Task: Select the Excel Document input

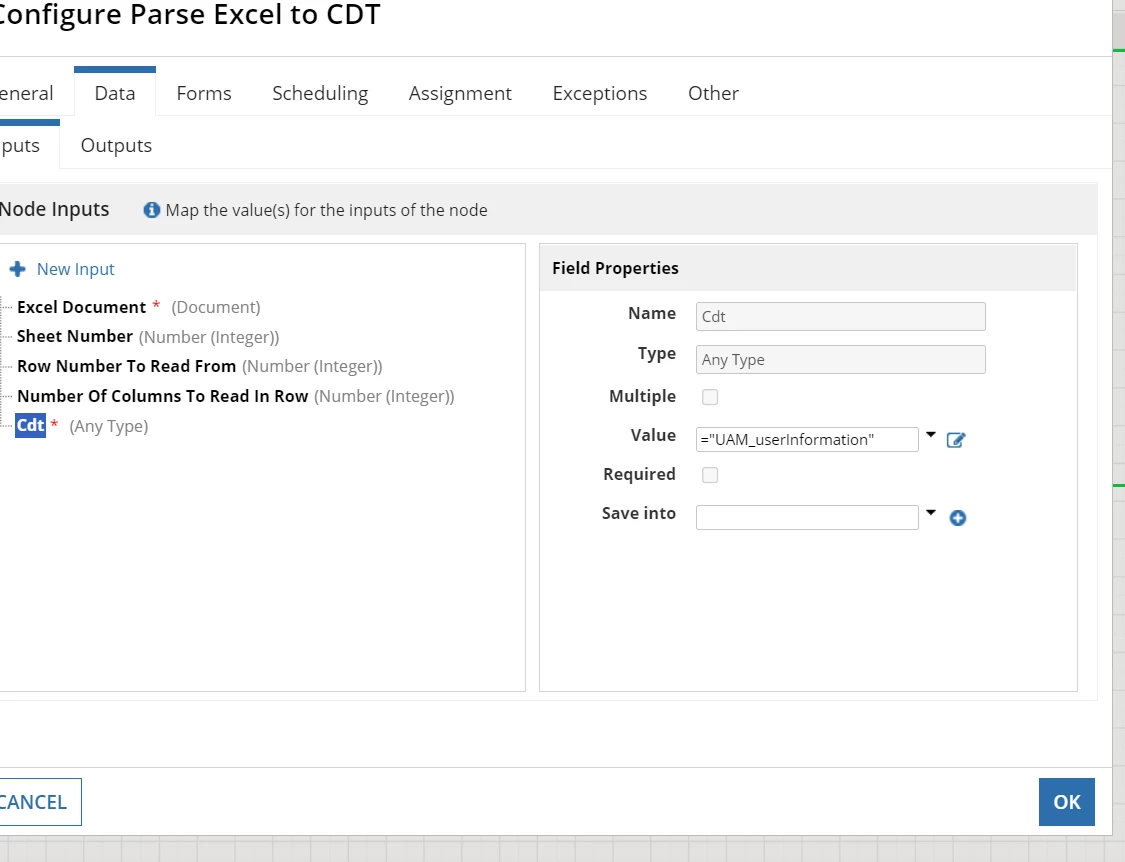Action: pos(81,307)
